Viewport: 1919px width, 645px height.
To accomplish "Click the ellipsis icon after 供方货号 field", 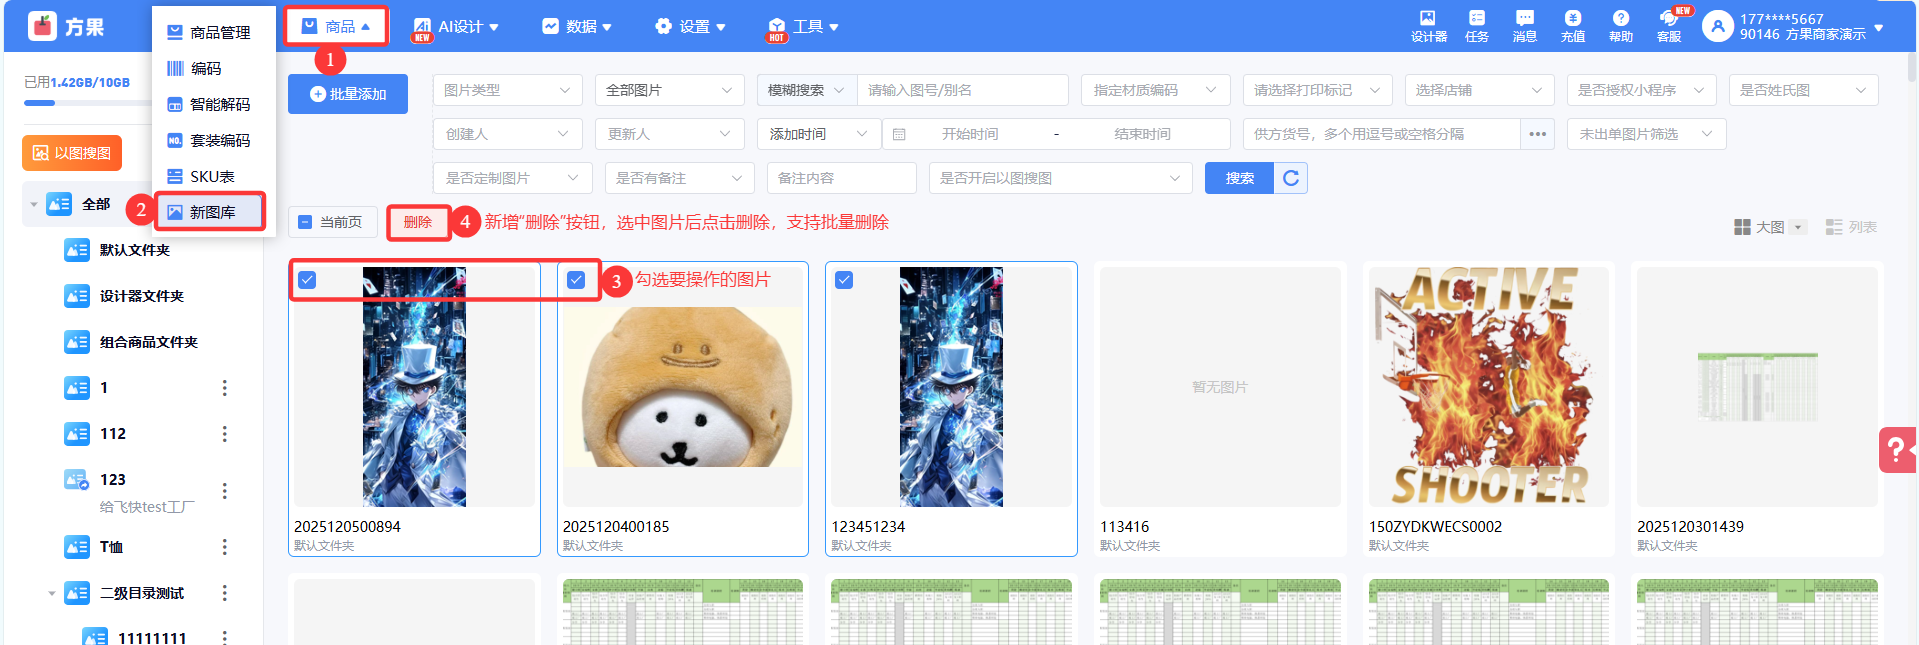I will click(1537, 134).
